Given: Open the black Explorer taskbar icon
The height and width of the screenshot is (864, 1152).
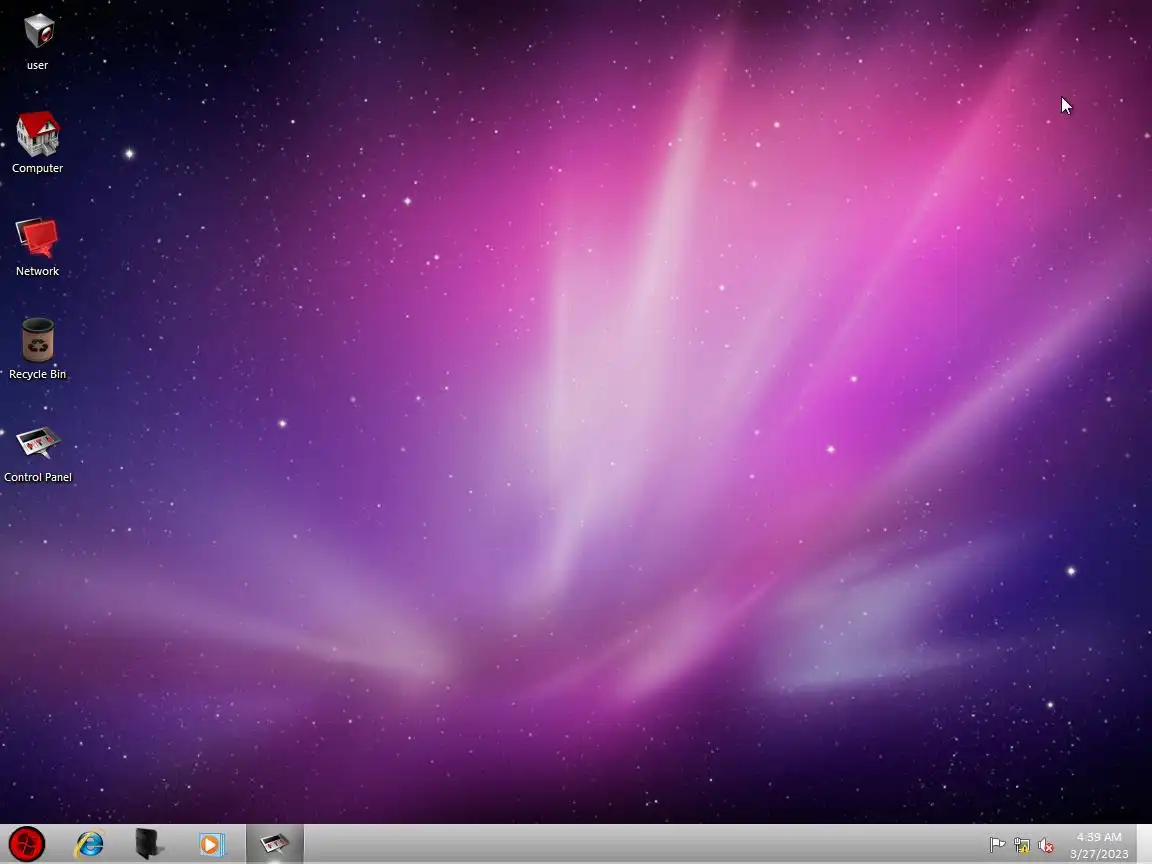Looking at the screenshot, I should (149, 843).
